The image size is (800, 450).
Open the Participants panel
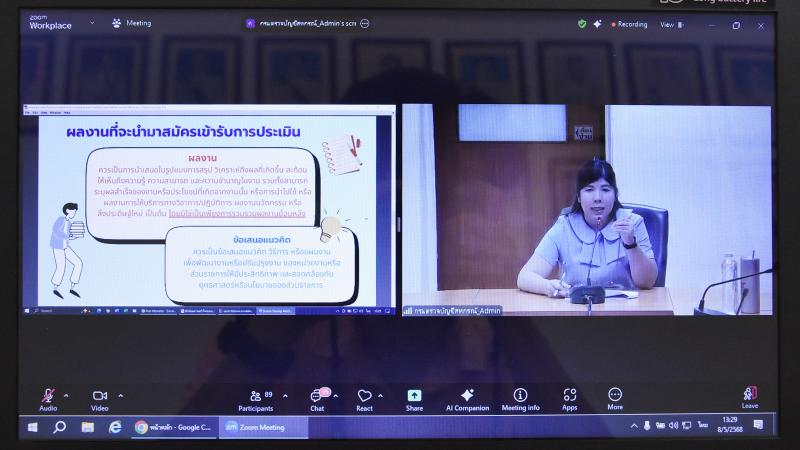pyautogui.click(x=257, y=401)
